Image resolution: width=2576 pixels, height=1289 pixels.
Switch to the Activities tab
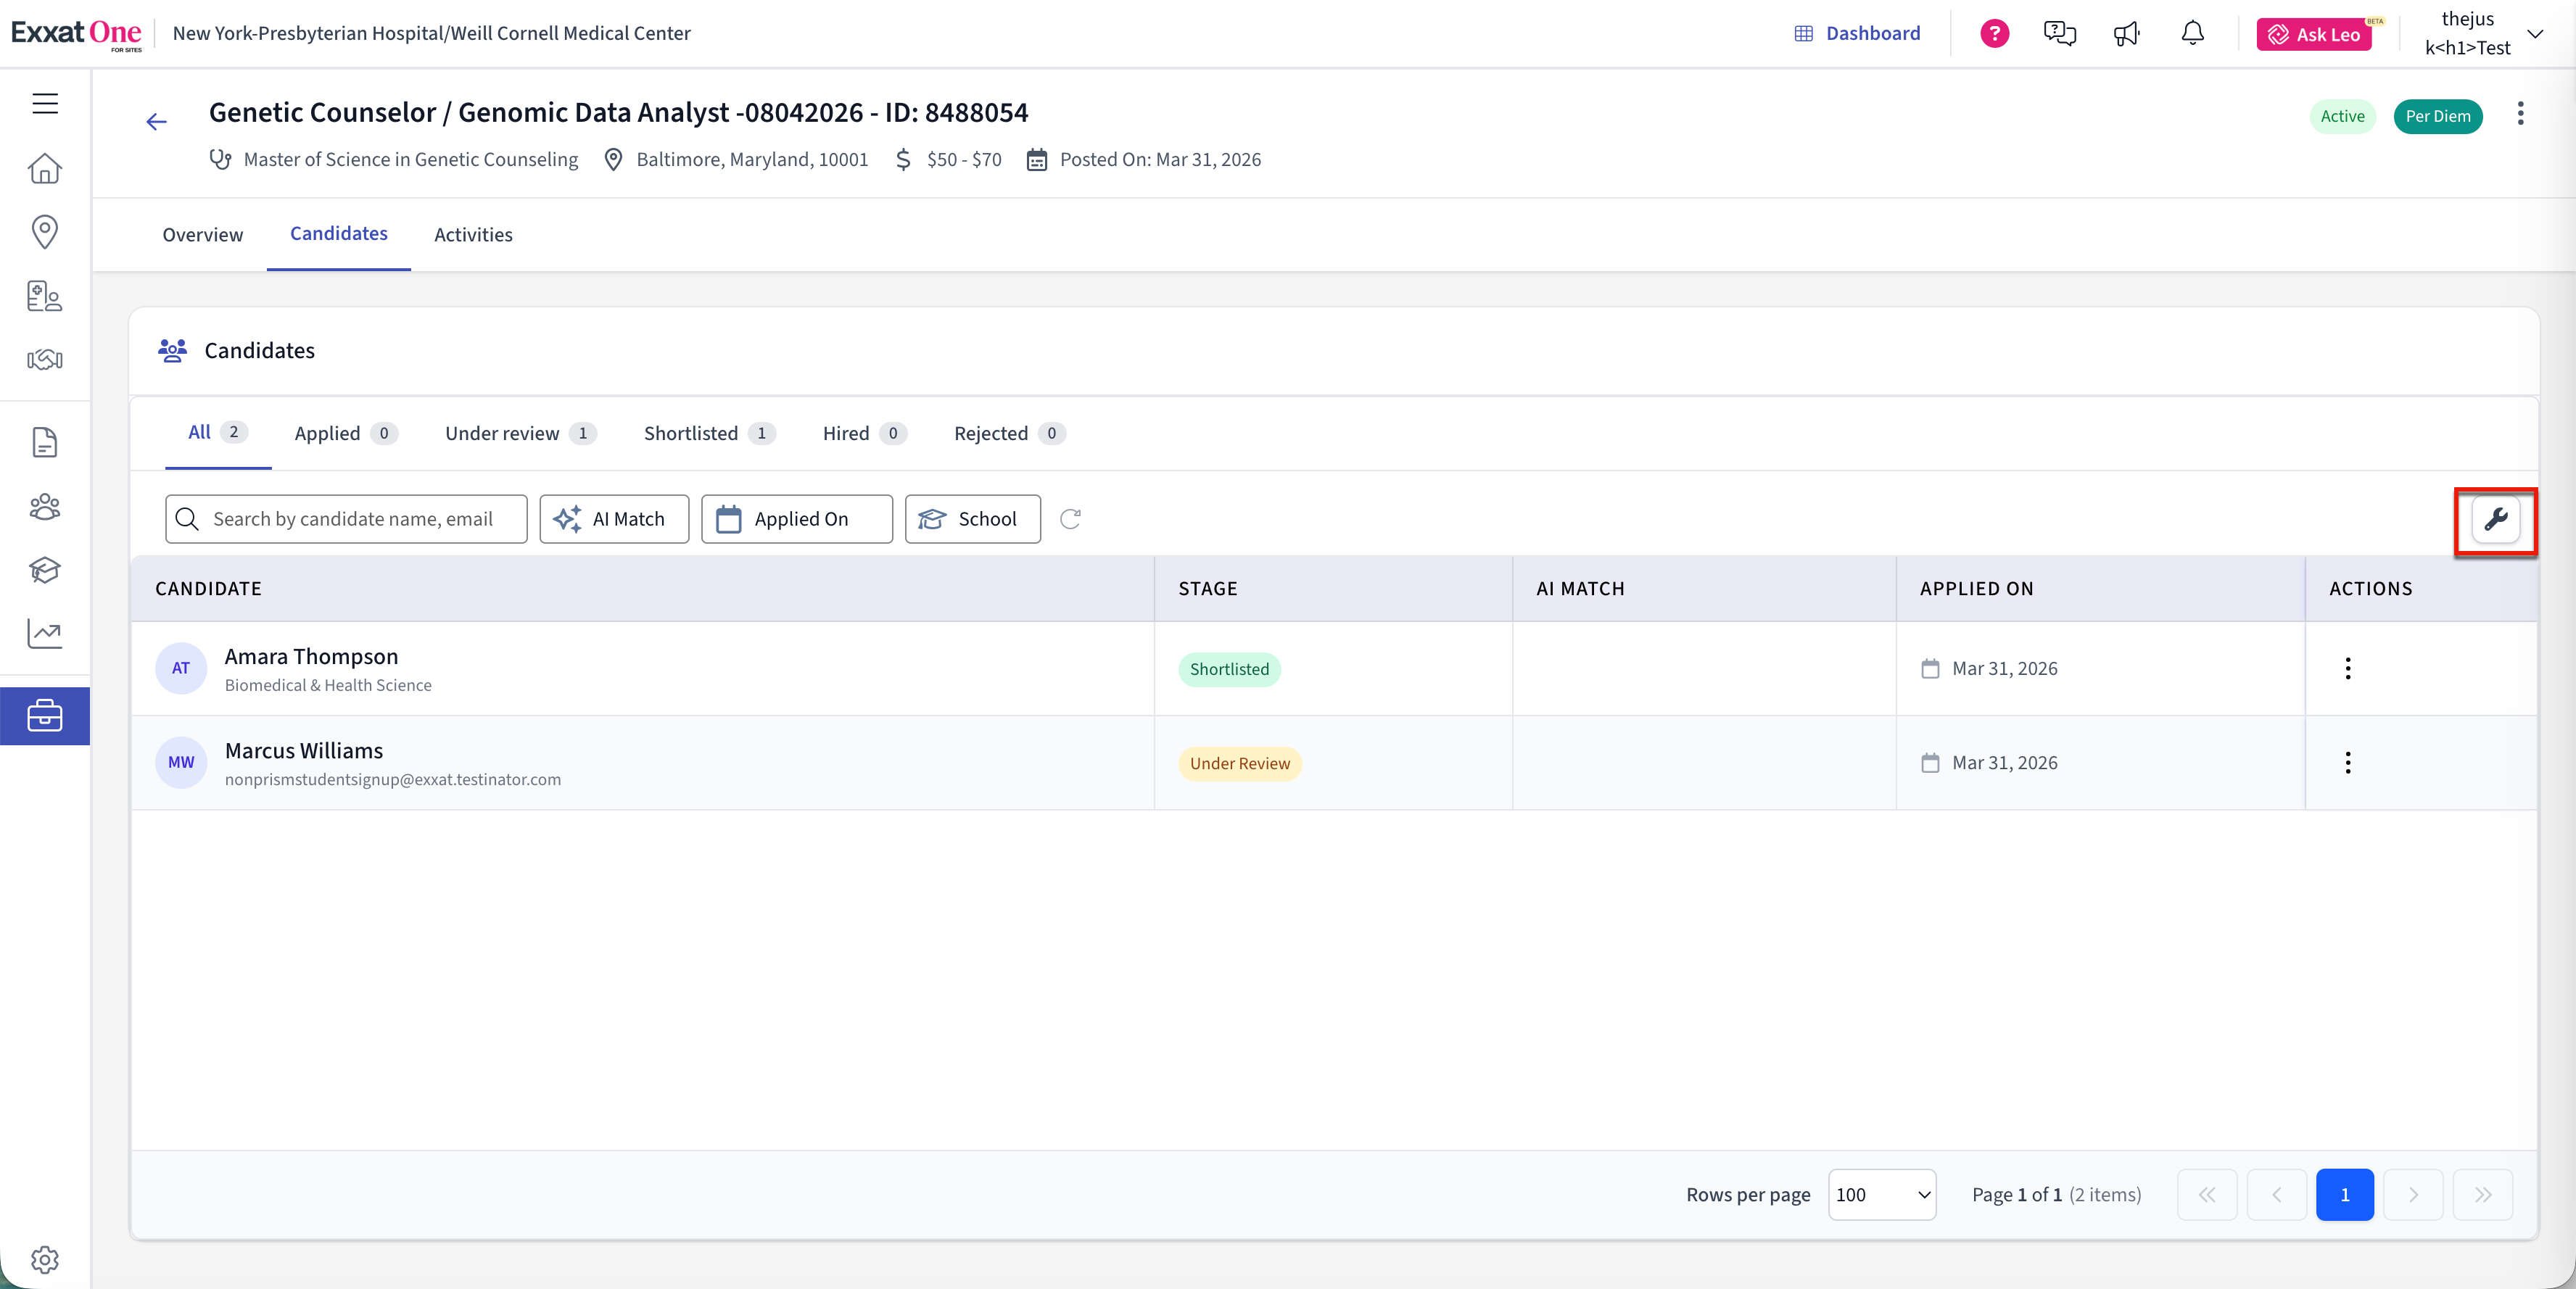(473, 234)
